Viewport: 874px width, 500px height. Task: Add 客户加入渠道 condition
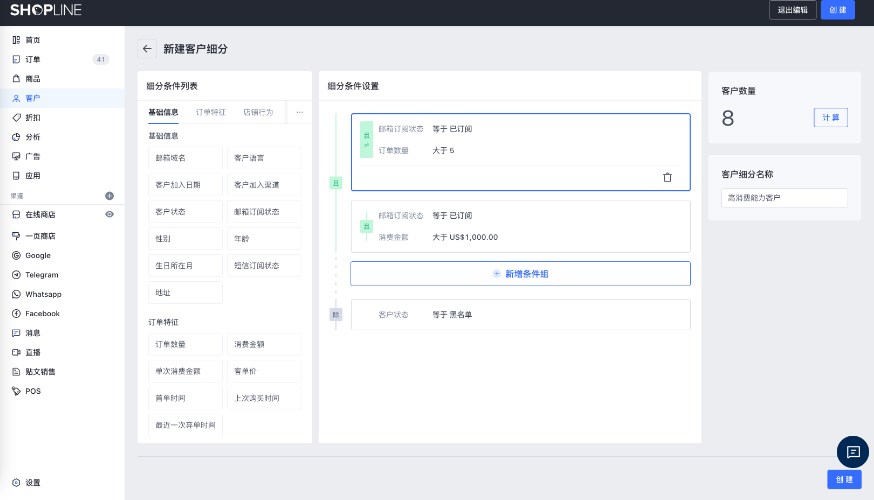264,185
